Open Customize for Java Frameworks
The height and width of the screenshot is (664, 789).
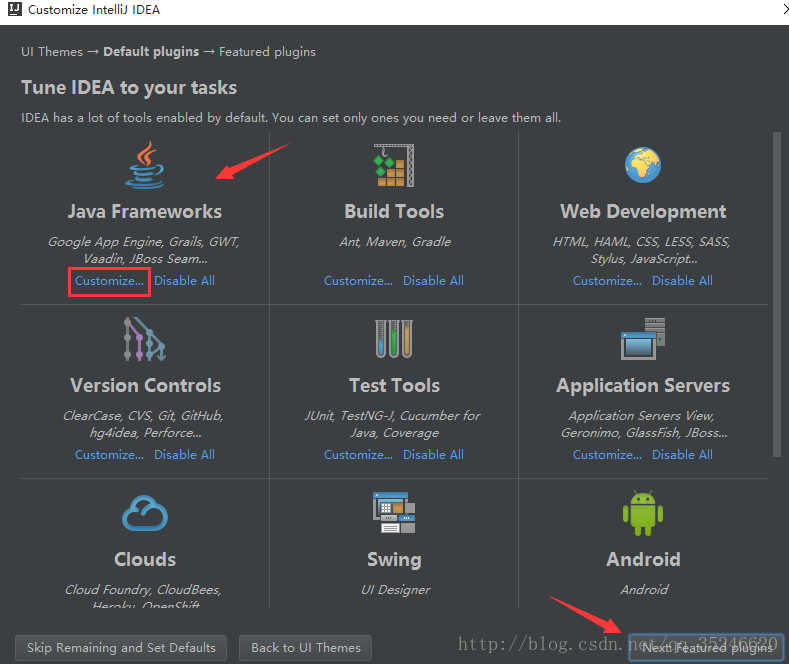pos(109,281)
